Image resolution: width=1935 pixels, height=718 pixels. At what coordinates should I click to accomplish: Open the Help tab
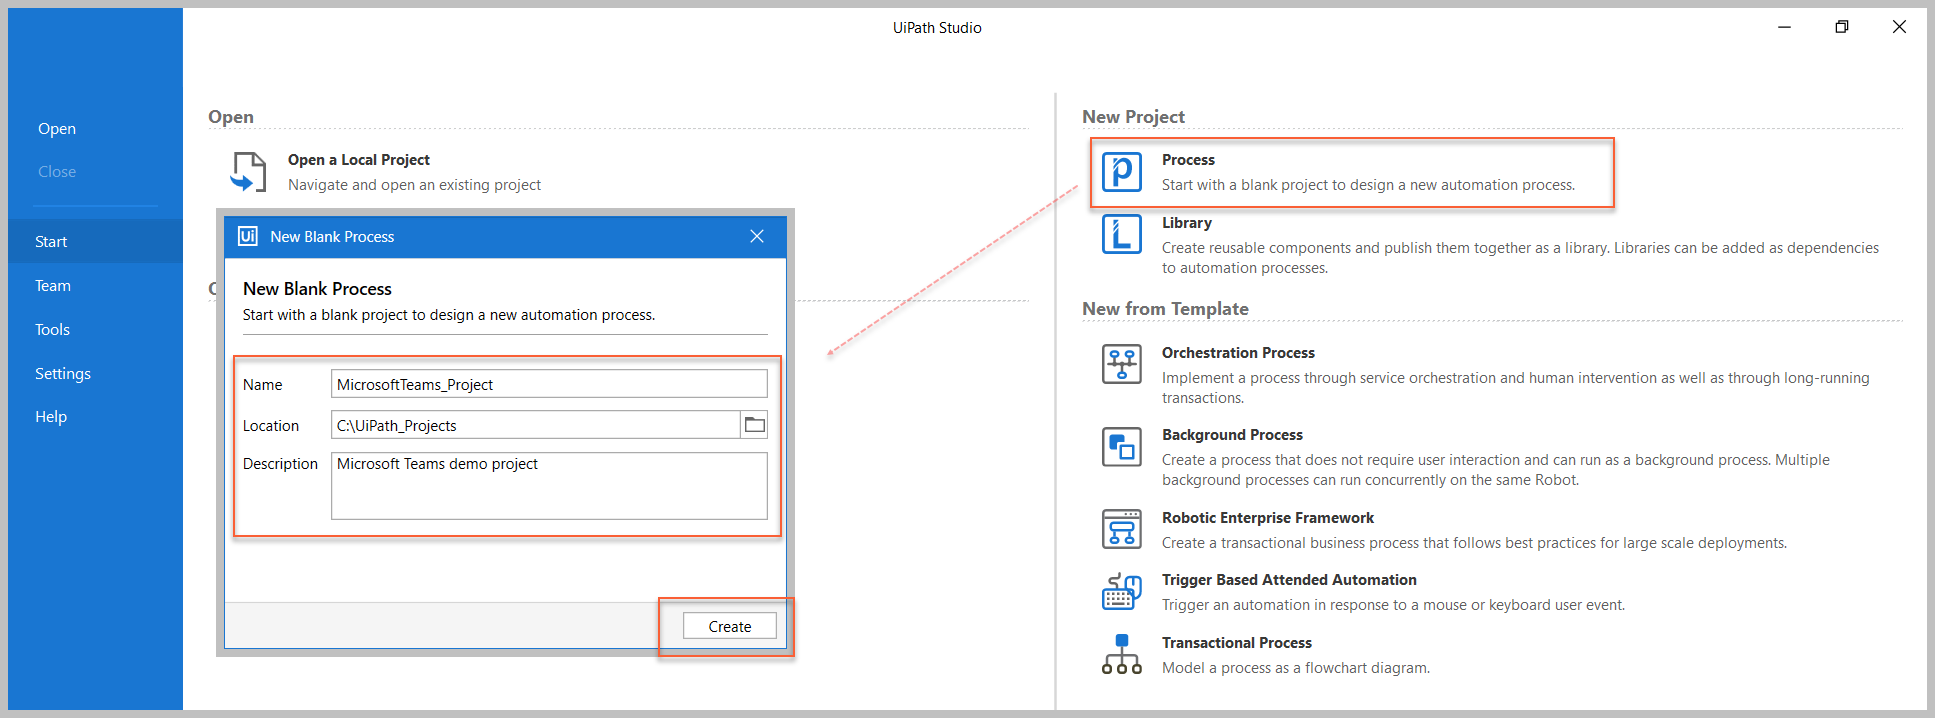click(x=51, y=417)
